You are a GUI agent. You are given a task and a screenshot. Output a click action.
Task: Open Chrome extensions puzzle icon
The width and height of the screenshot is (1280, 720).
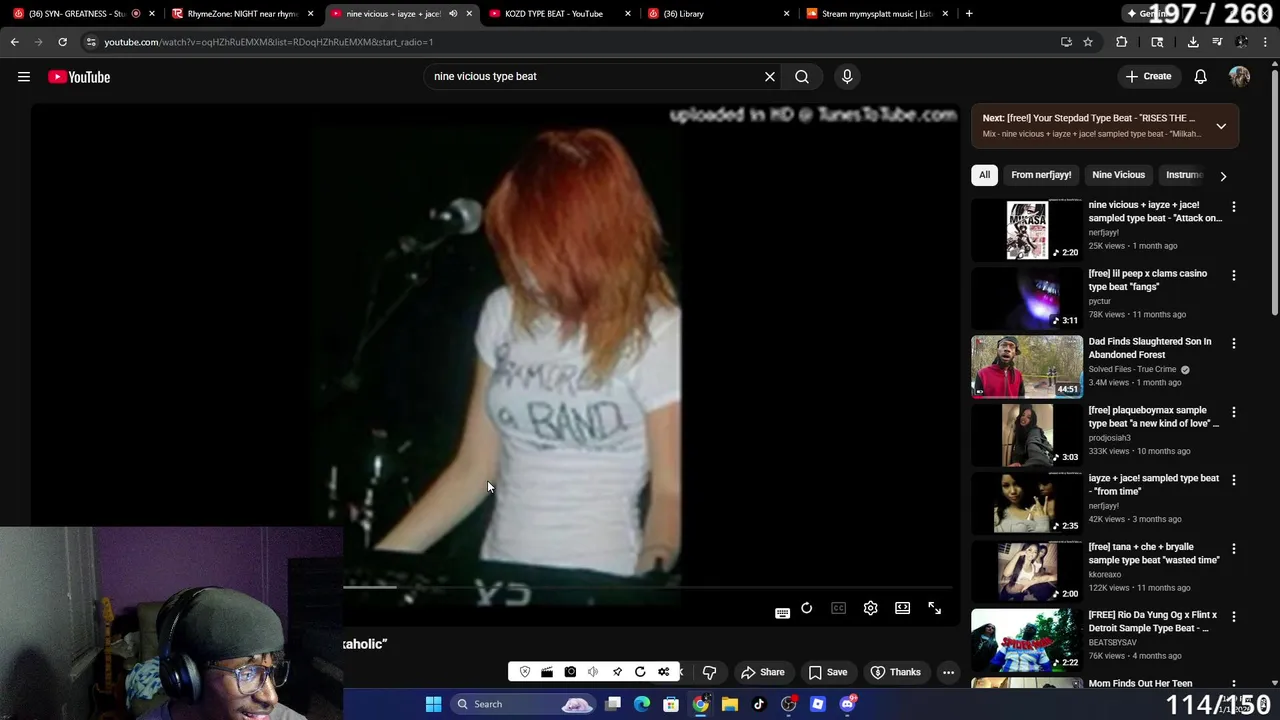[1121, 42]
